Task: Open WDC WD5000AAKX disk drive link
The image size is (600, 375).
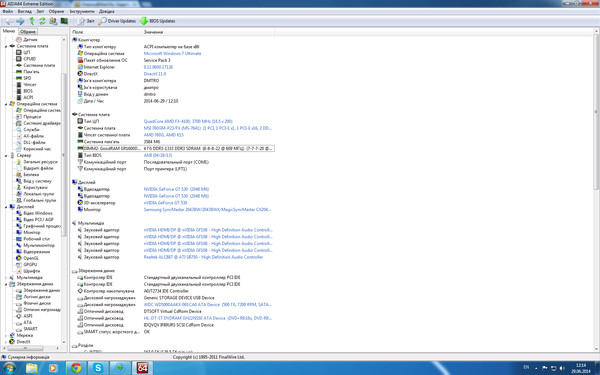Action: 207,305
